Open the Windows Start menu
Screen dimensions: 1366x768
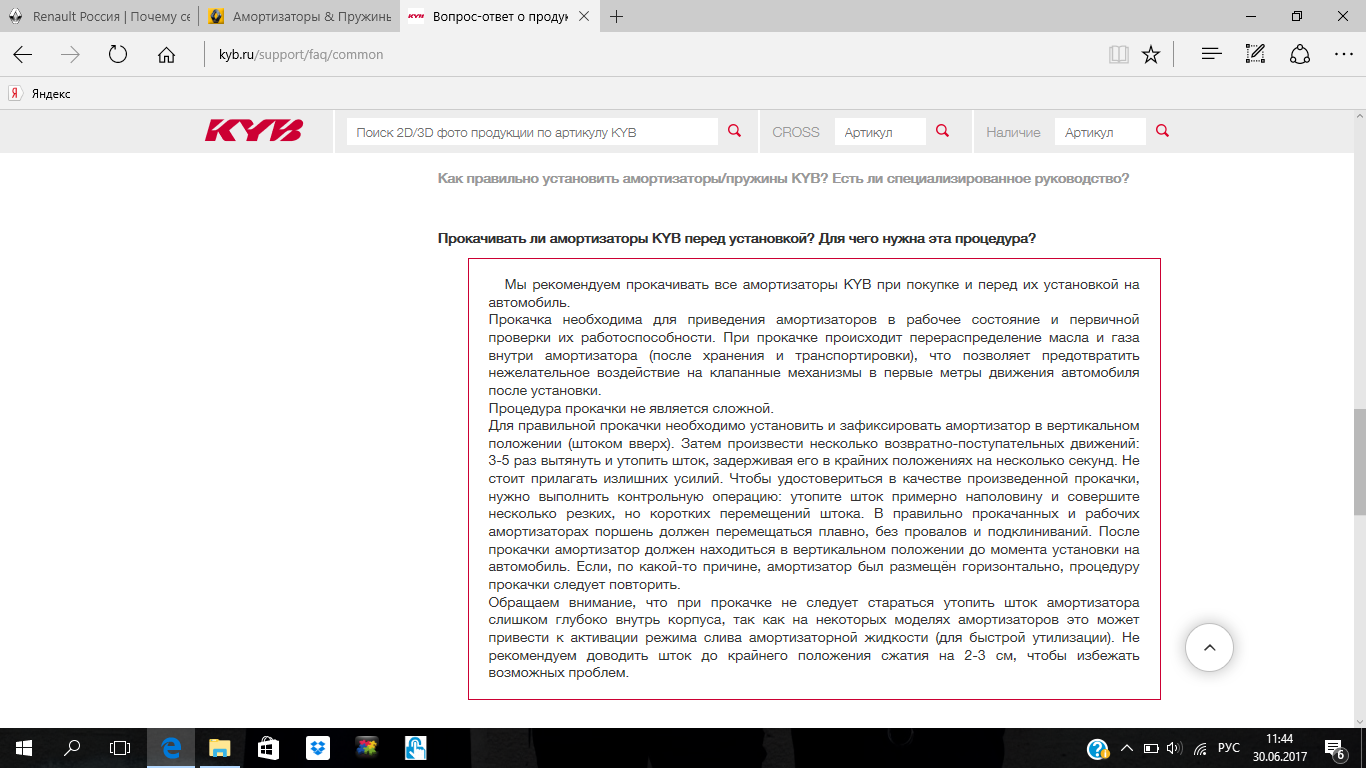tap(23, 748)
